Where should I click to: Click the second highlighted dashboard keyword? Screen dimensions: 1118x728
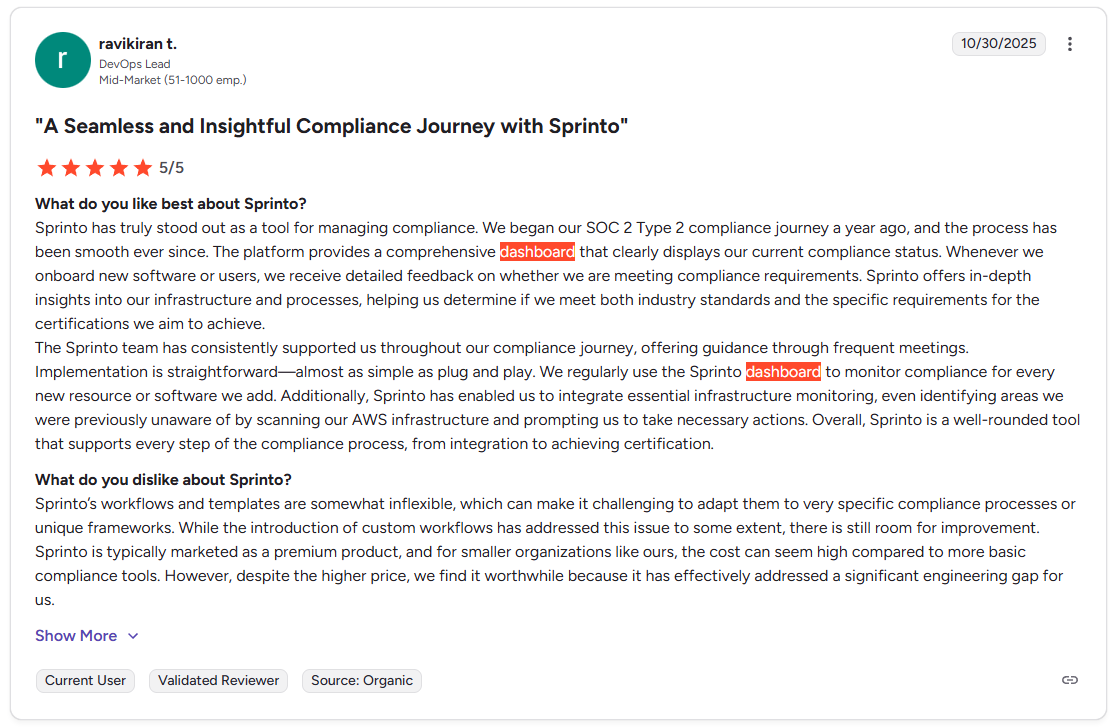784,371
